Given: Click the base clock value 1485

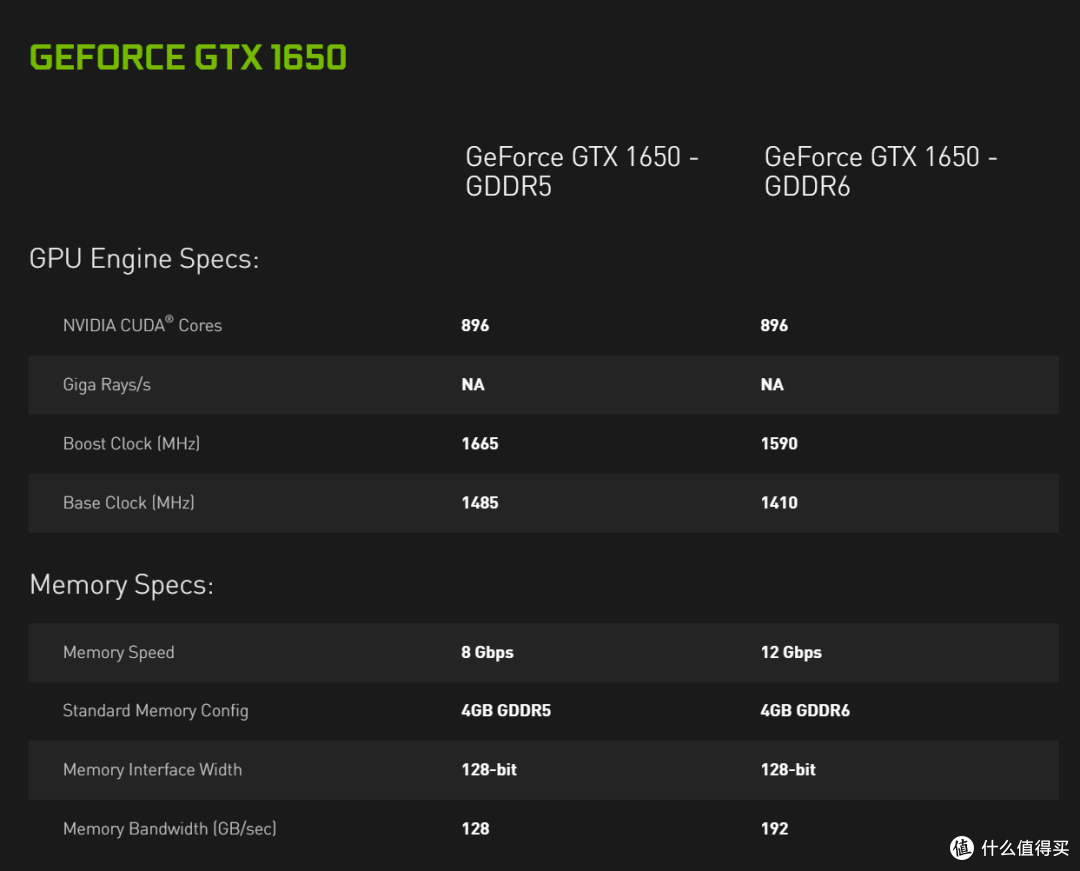Looking at the screenshot, I should [x=480, y=503].
